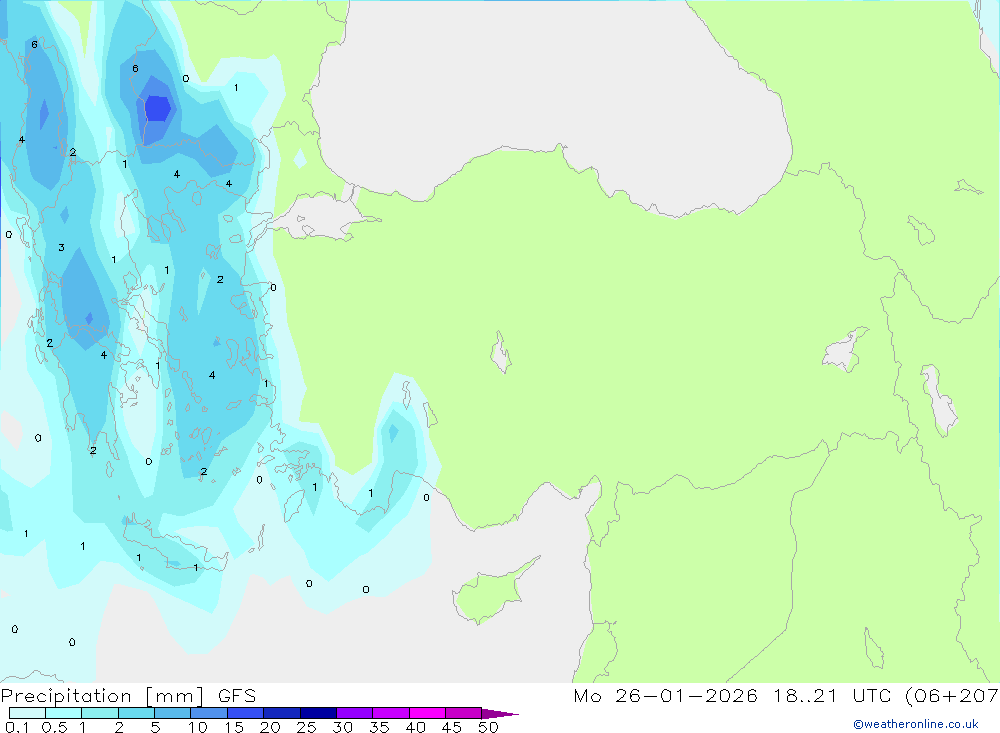The image size is (1000, 733).
Task: Click the legend scale label '10'
Action: 198,727
